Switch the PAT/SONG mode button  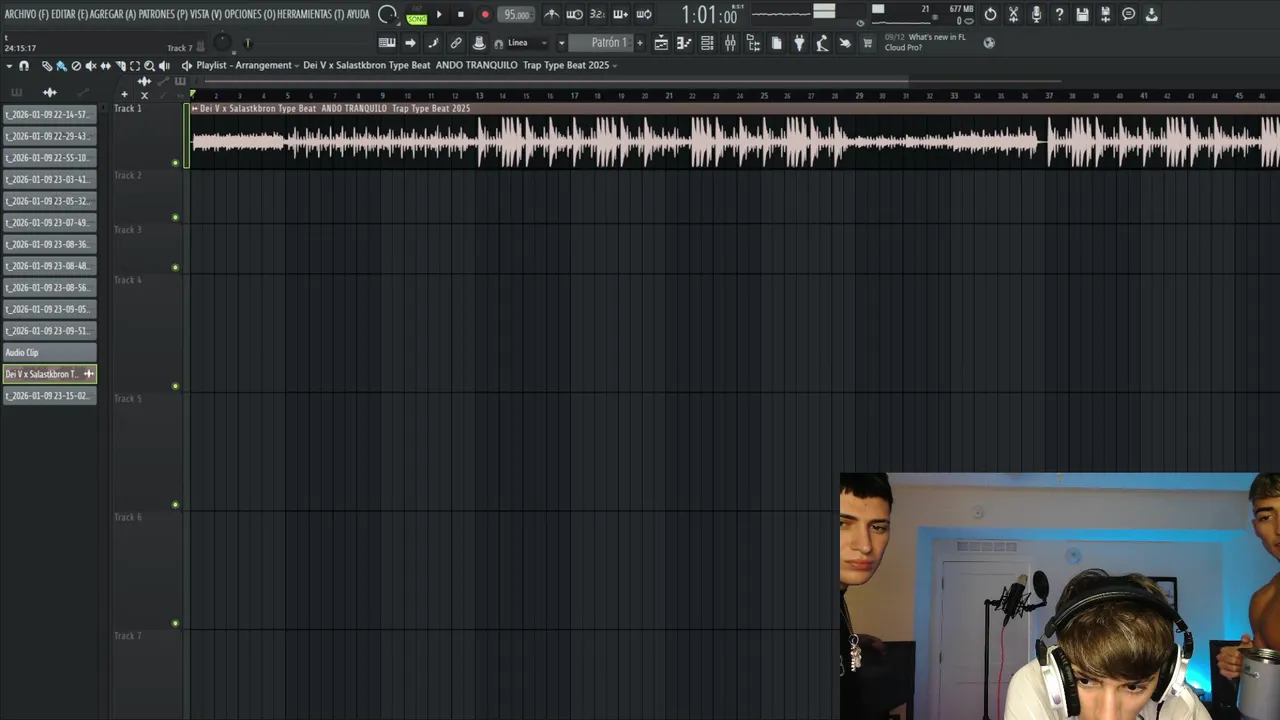point(417,15)
